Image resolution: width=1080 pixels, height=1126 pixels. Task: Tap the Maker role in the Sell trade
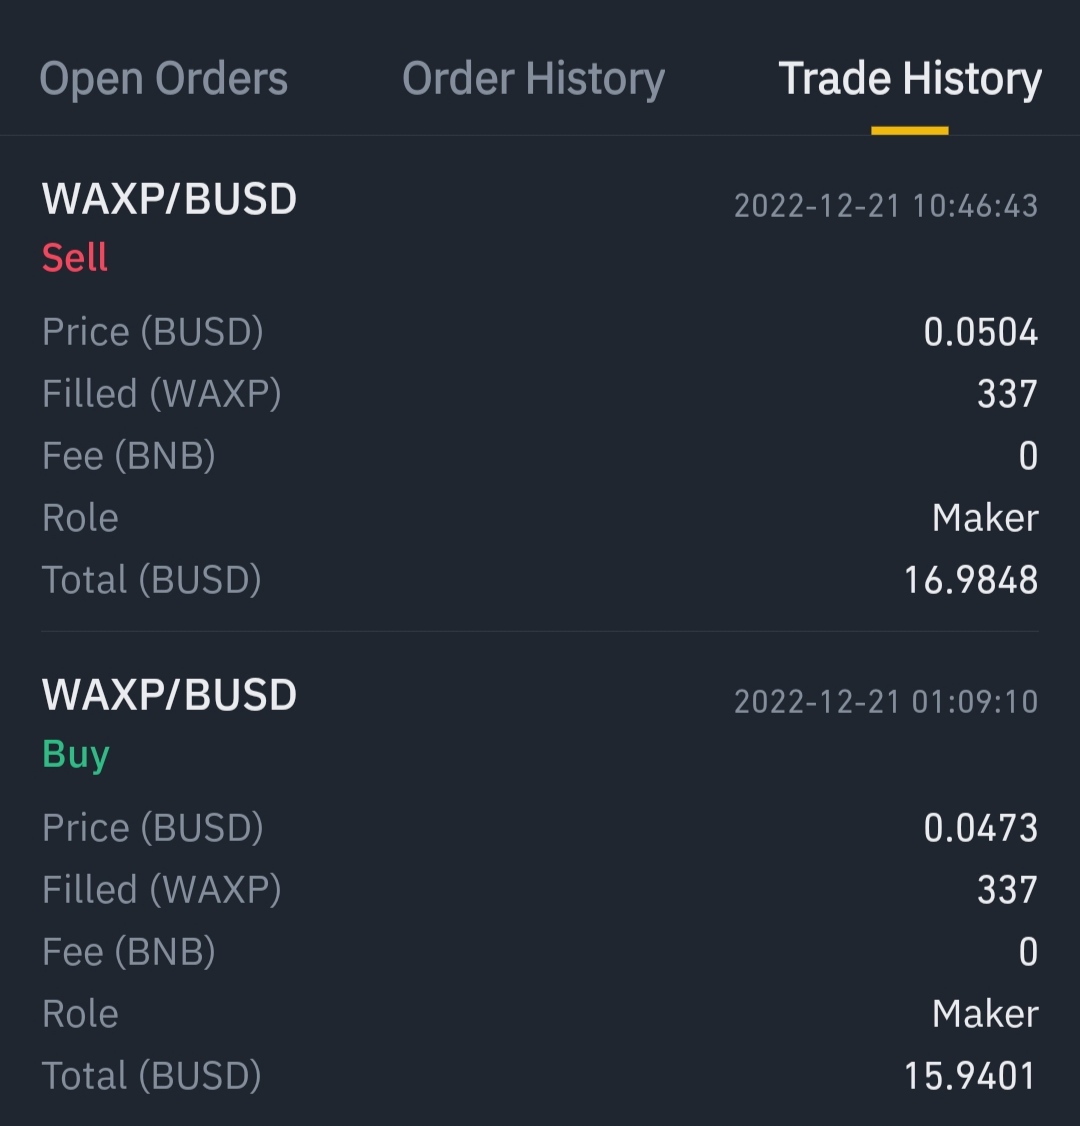point(985,518)
